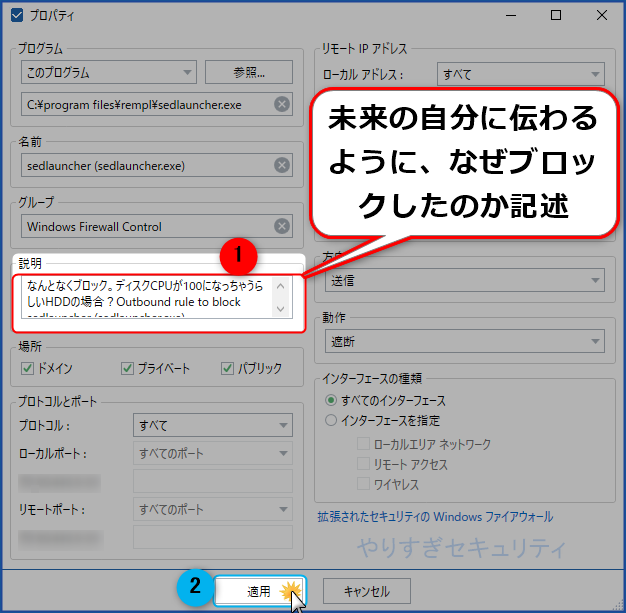Toggle the パブリック location checkbox
626x613 pixels.
click(x=228, y=368)
